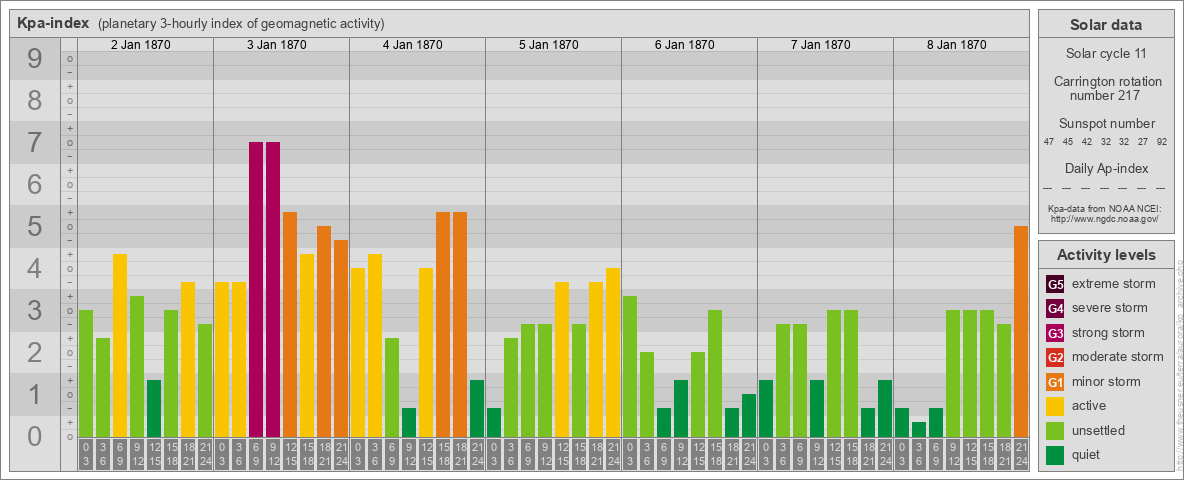Click the 'strong storm' legend label
Screen dimensions: 1184x480
(1108, 333)
